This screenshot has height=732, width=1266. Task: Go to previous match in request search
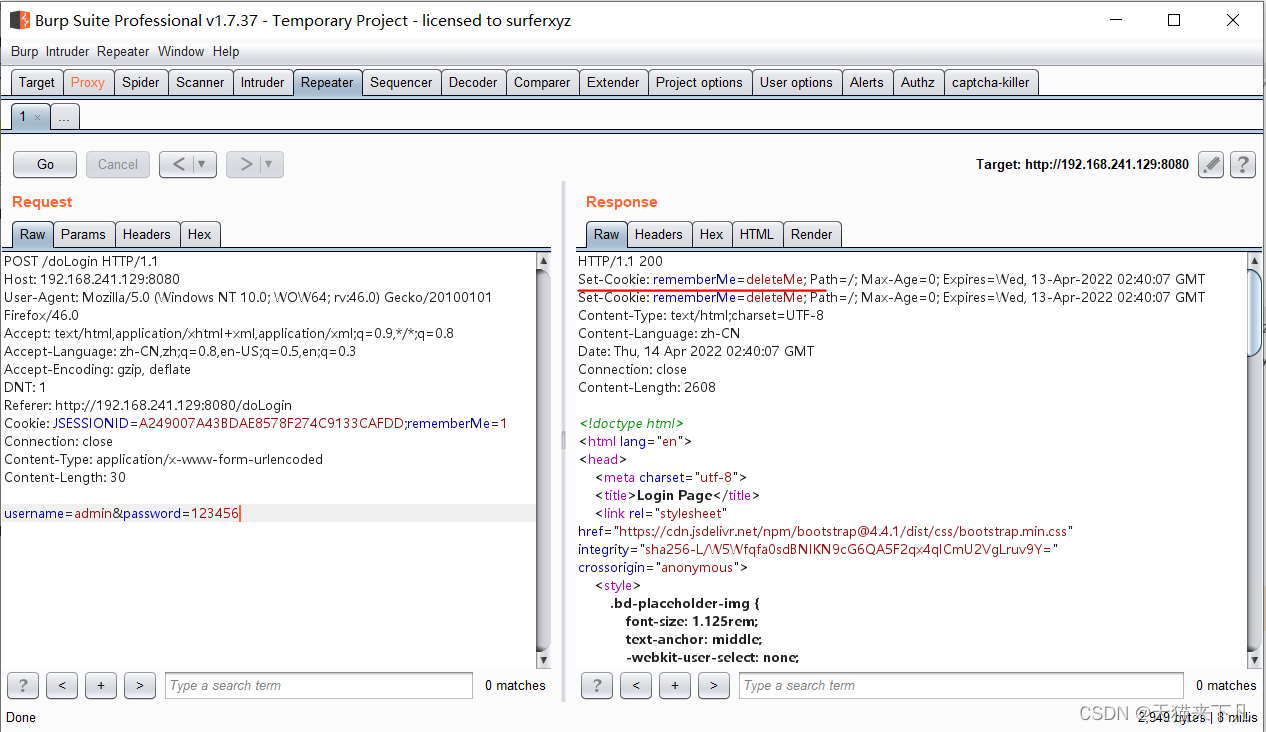coord(62,685)
